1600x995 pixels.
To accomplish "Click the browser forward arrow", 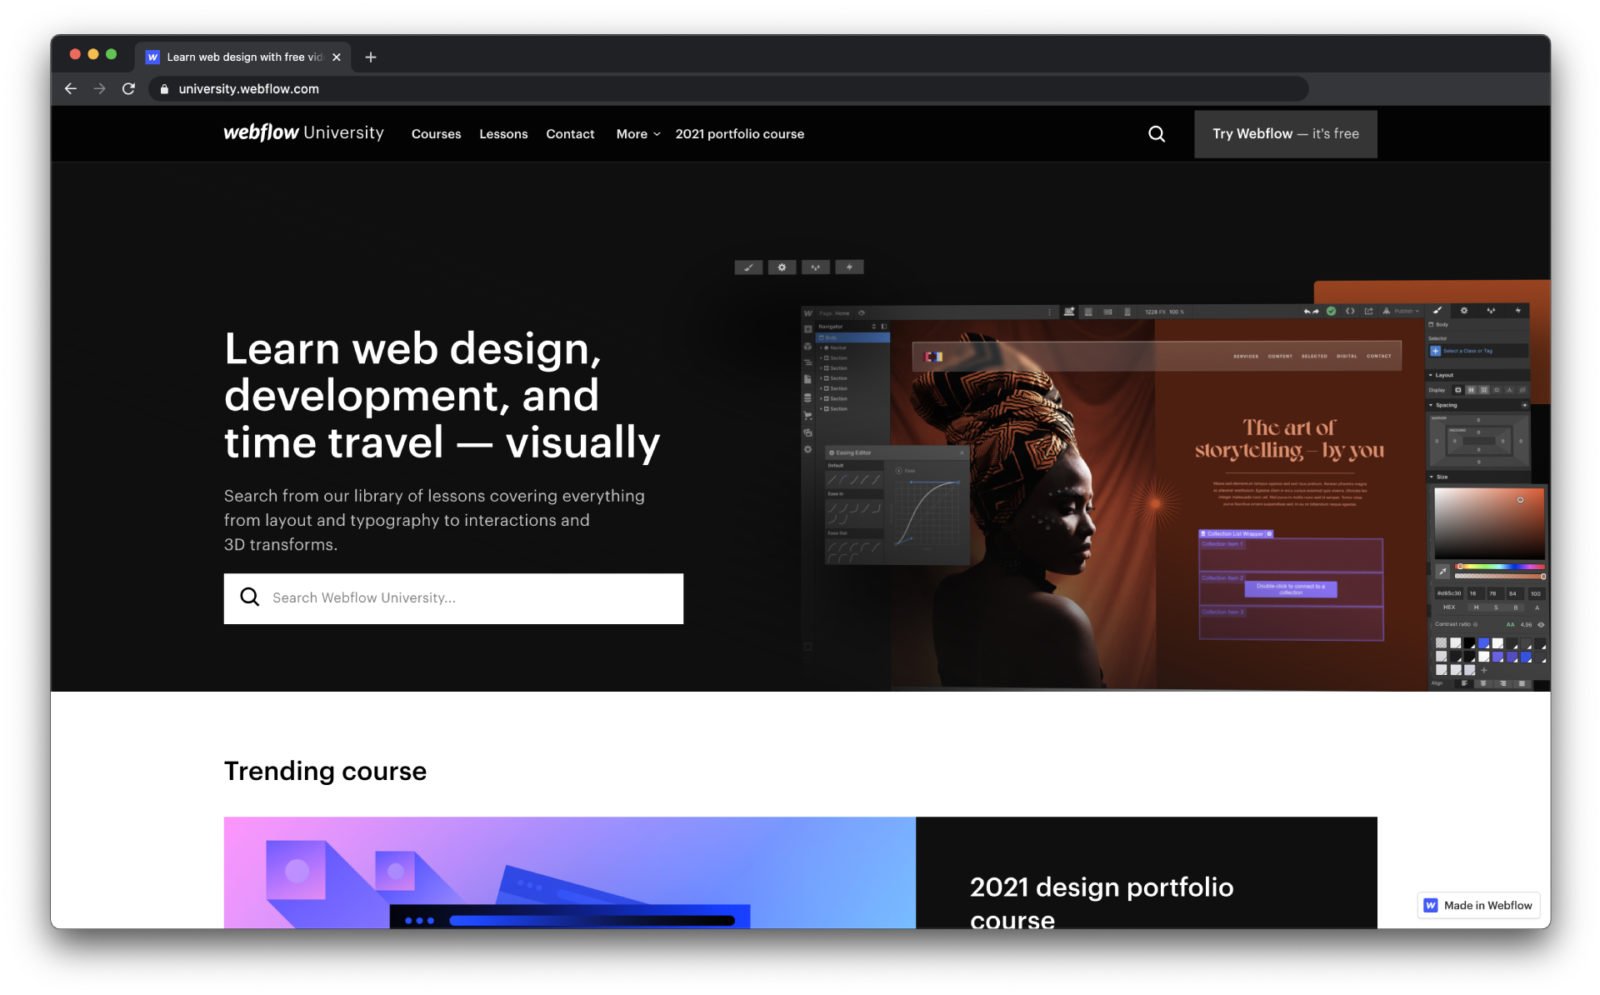I will click(99, 89).
